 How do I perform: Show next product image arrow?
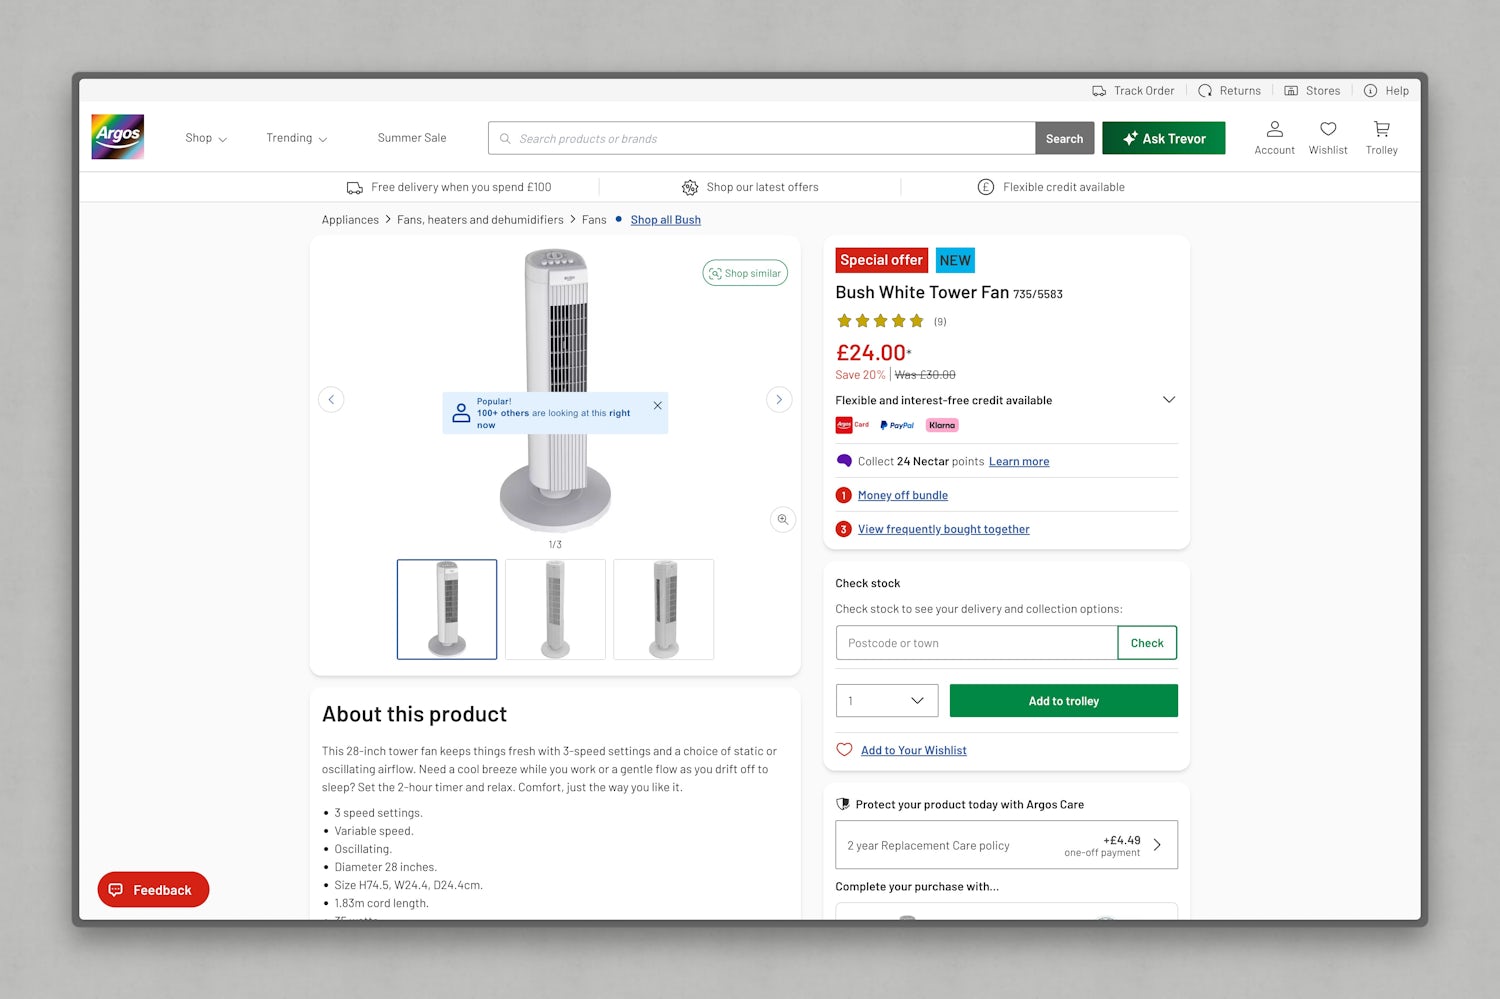point(779,399)
